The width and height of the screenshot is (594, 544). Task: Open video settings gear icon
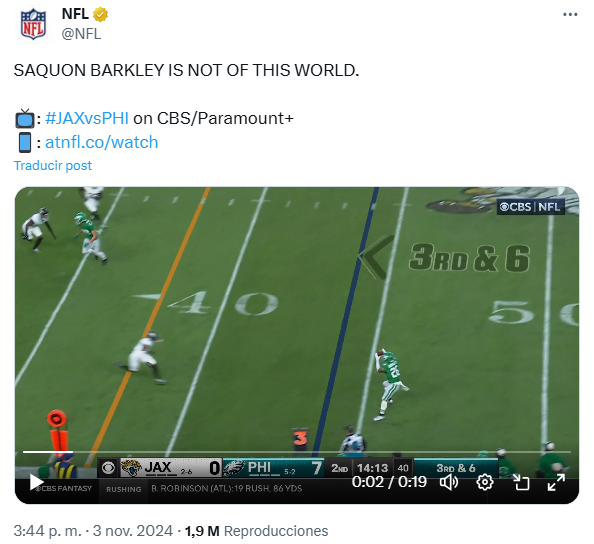coord(485,482)
